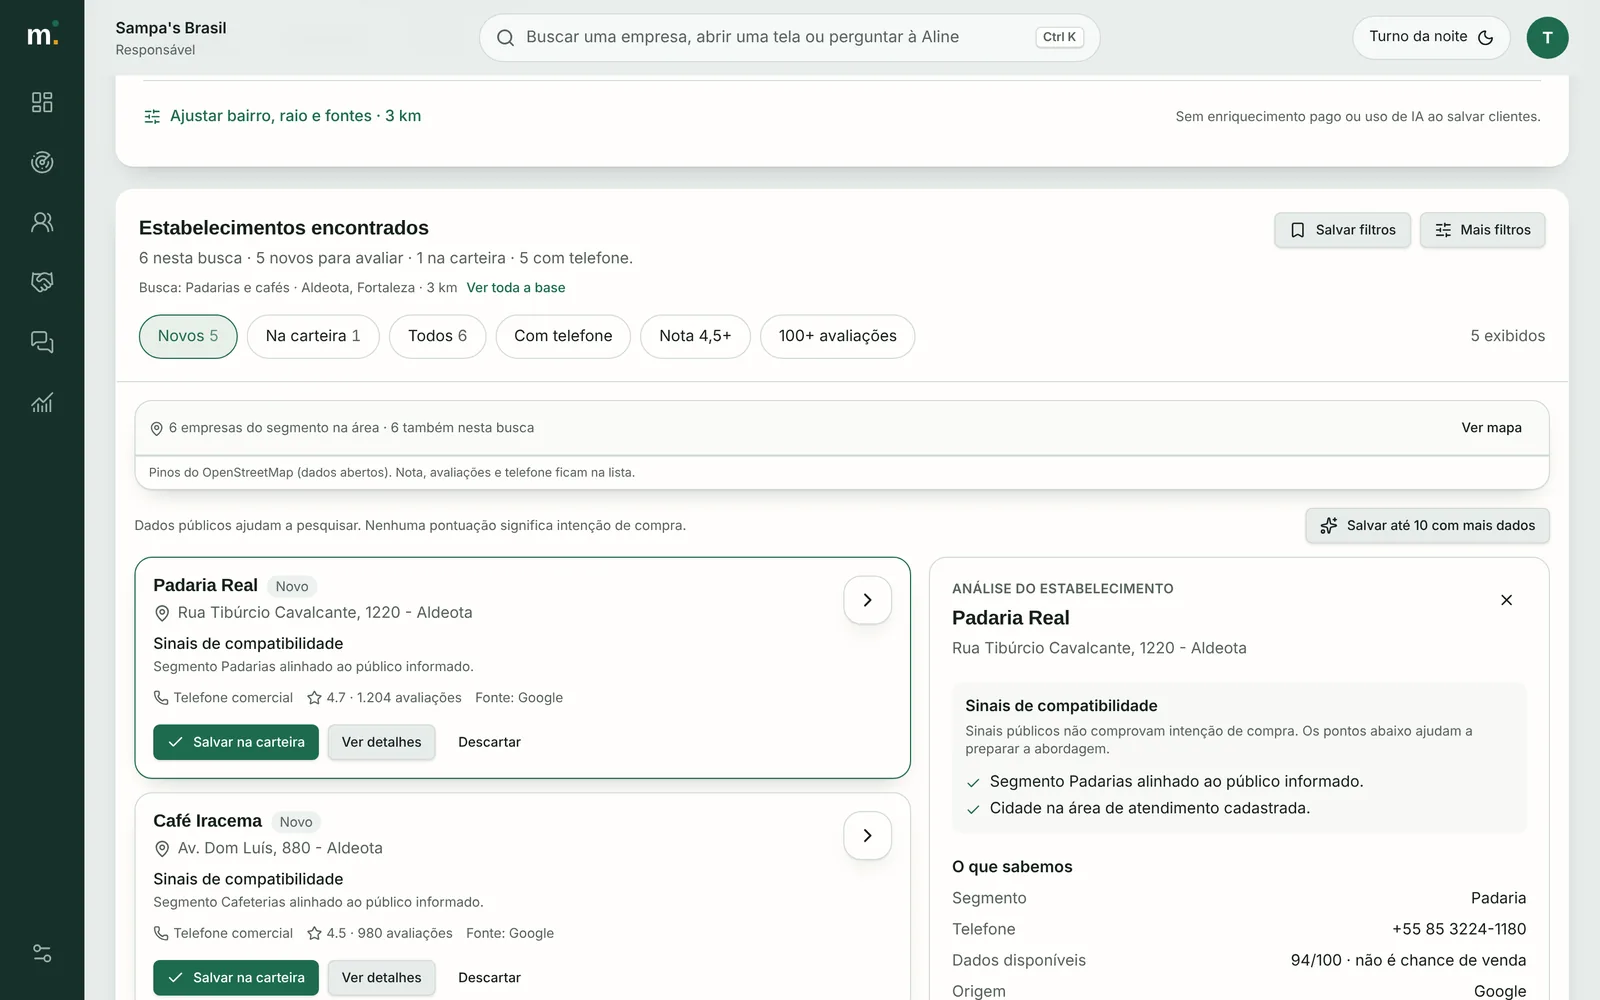Screen dimensions: 1600x1000
Task: Open Ajustar bairro, raio e fontes
Action: click(x=282, y=116)
